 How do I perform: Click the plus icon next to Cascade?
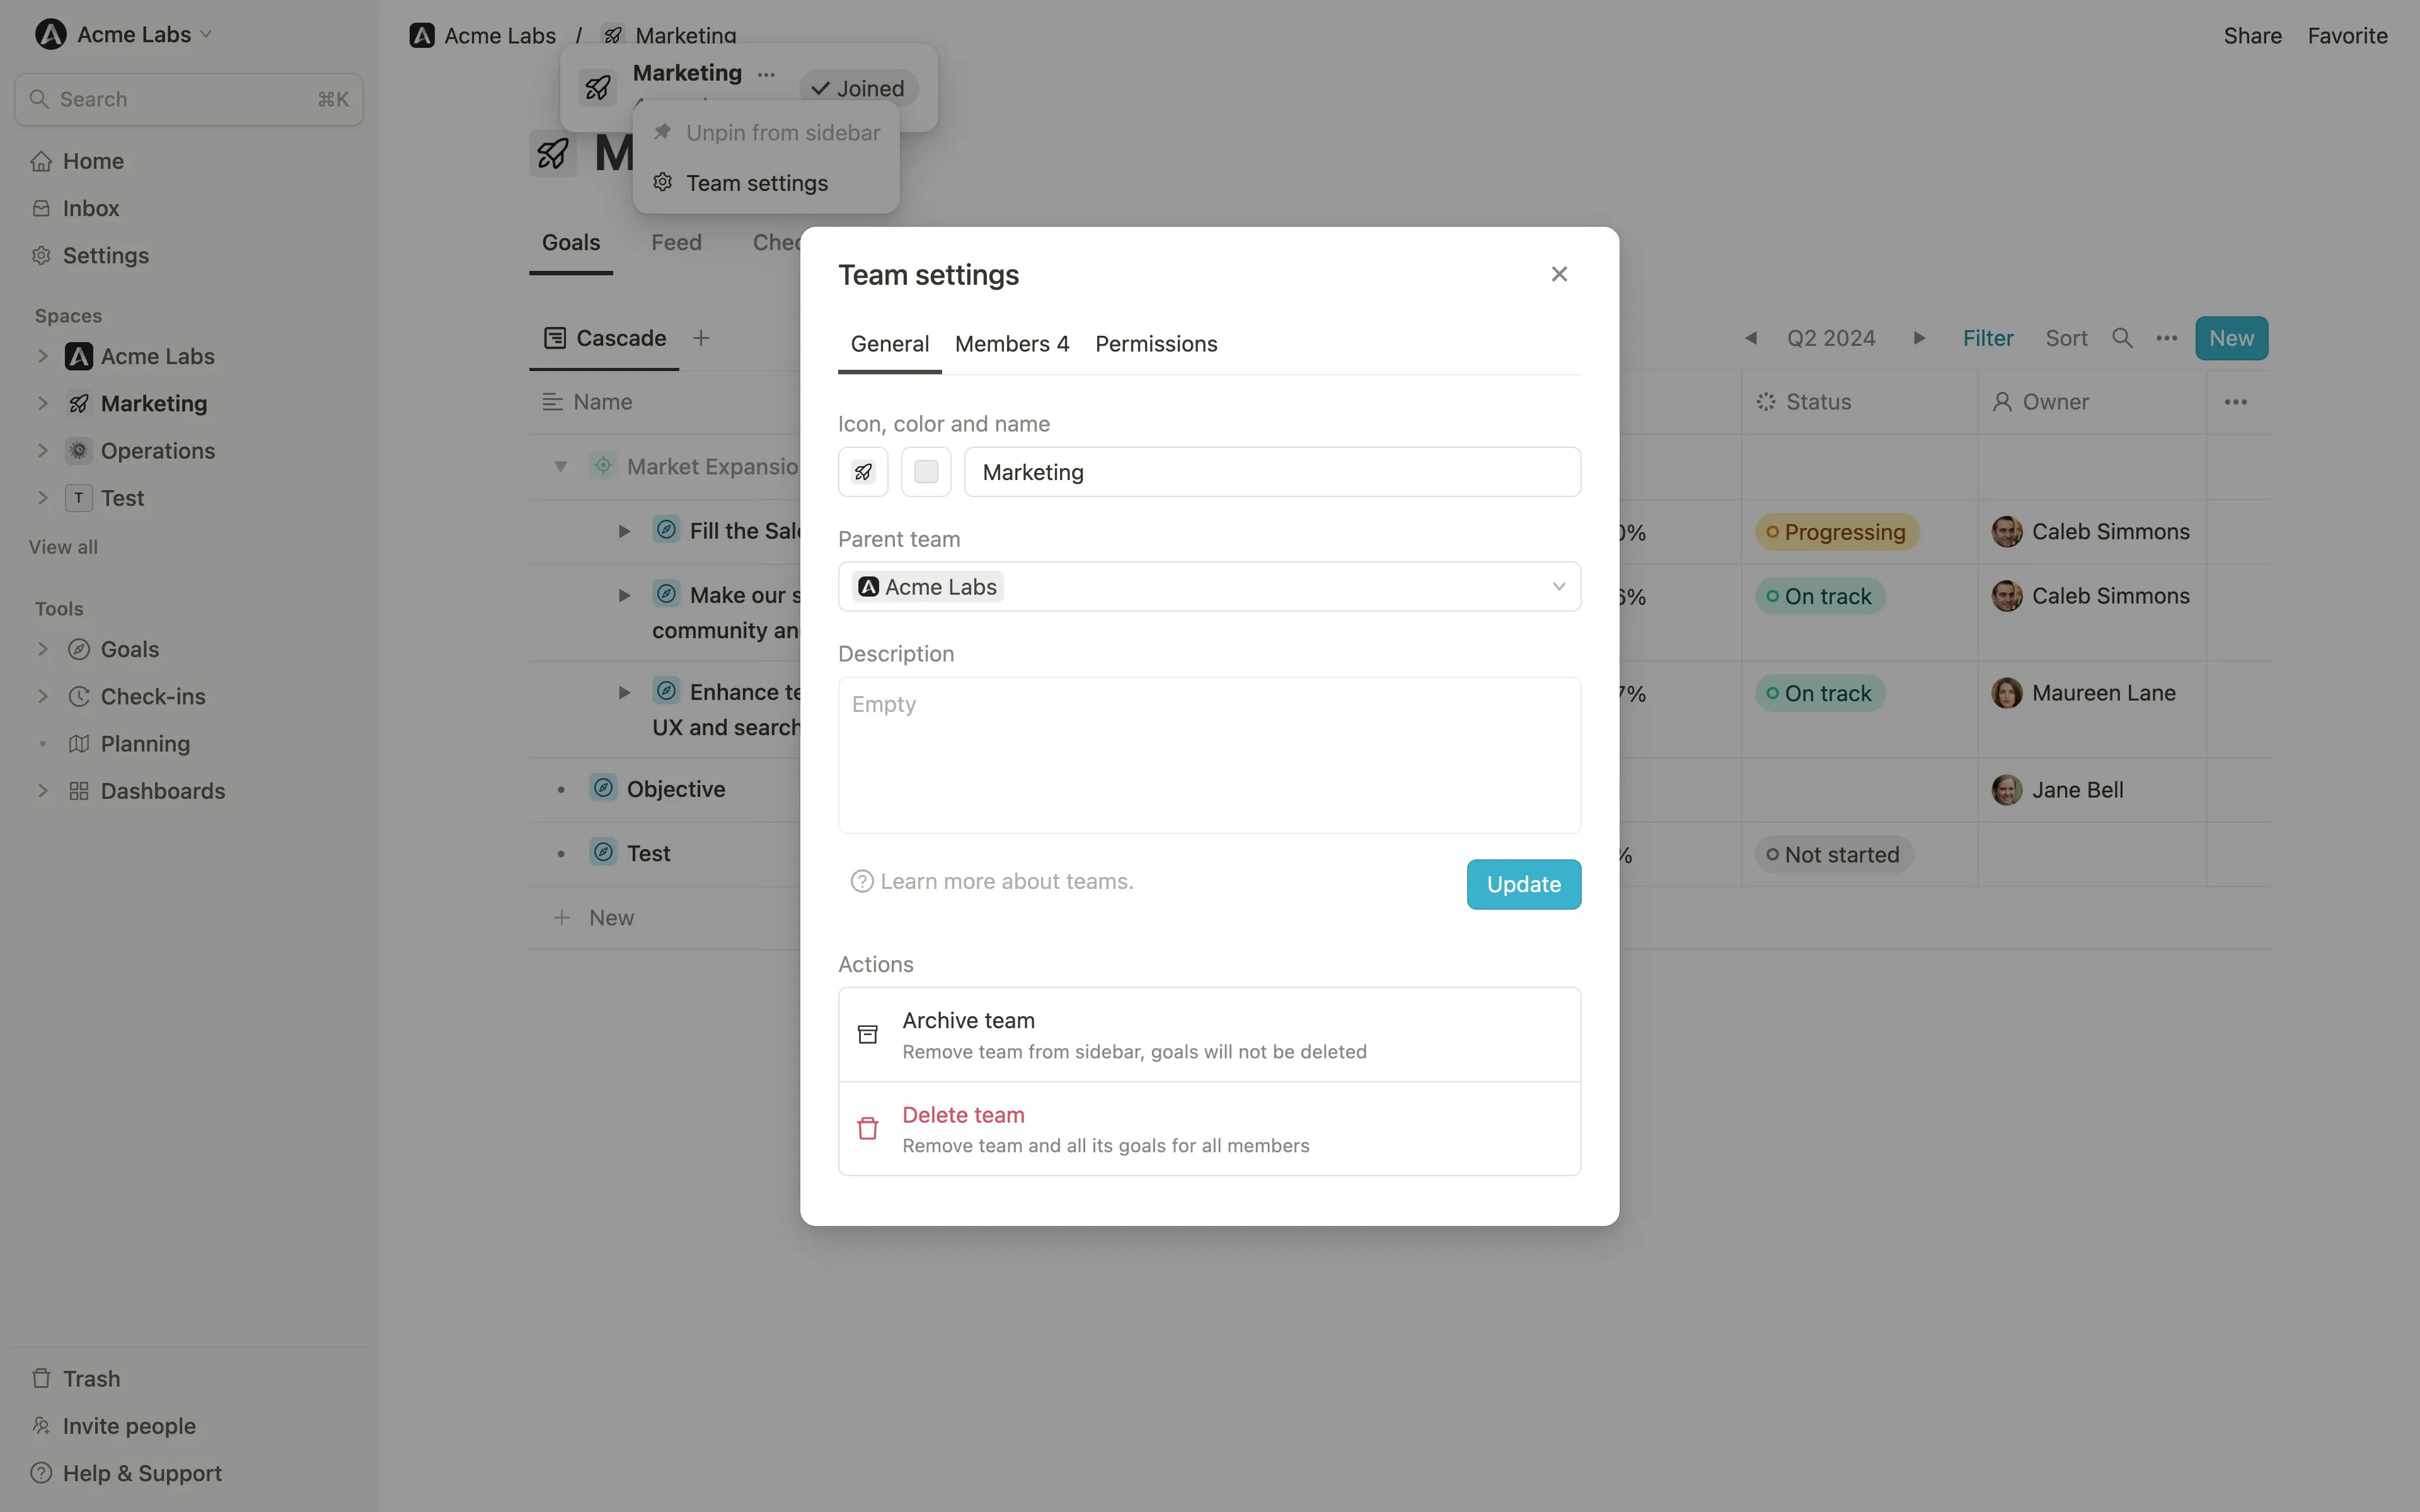[701, 338]
